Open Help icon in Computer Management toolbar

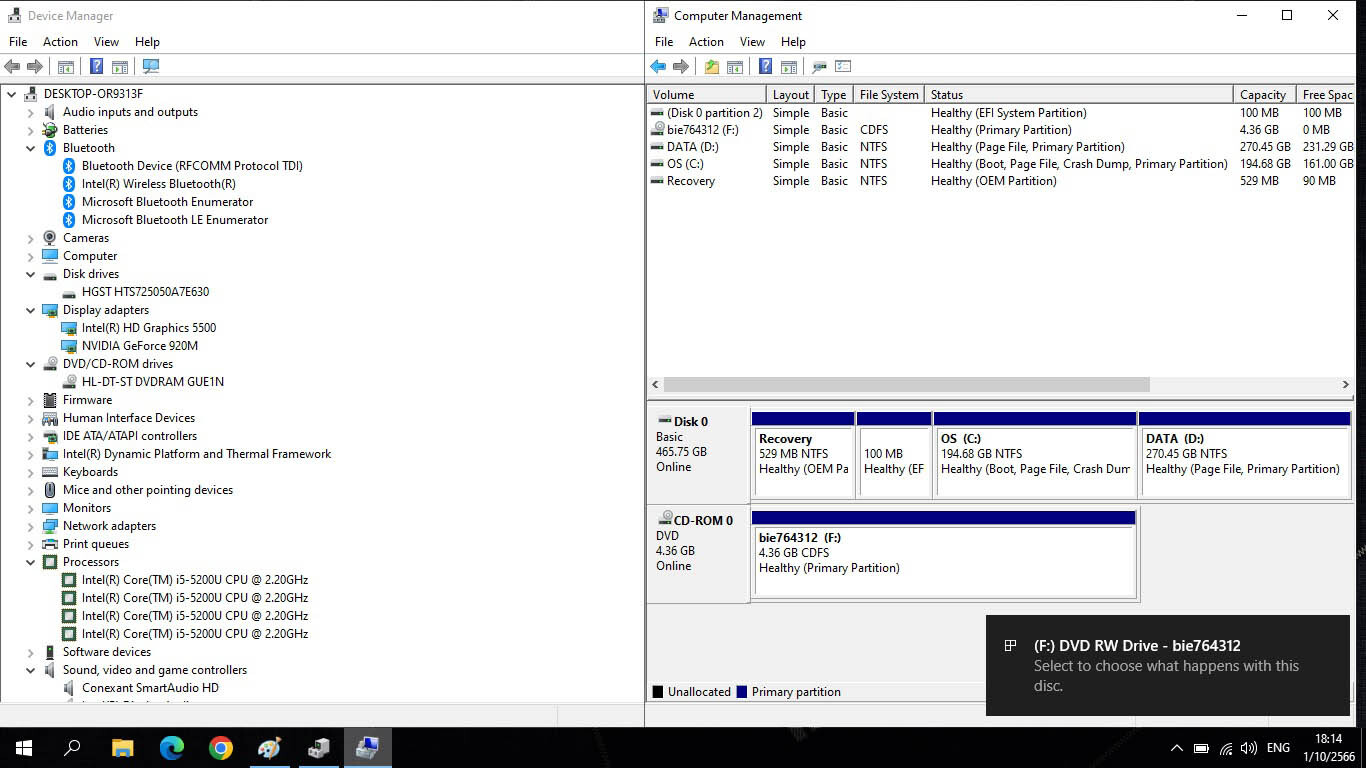(765, 67)
